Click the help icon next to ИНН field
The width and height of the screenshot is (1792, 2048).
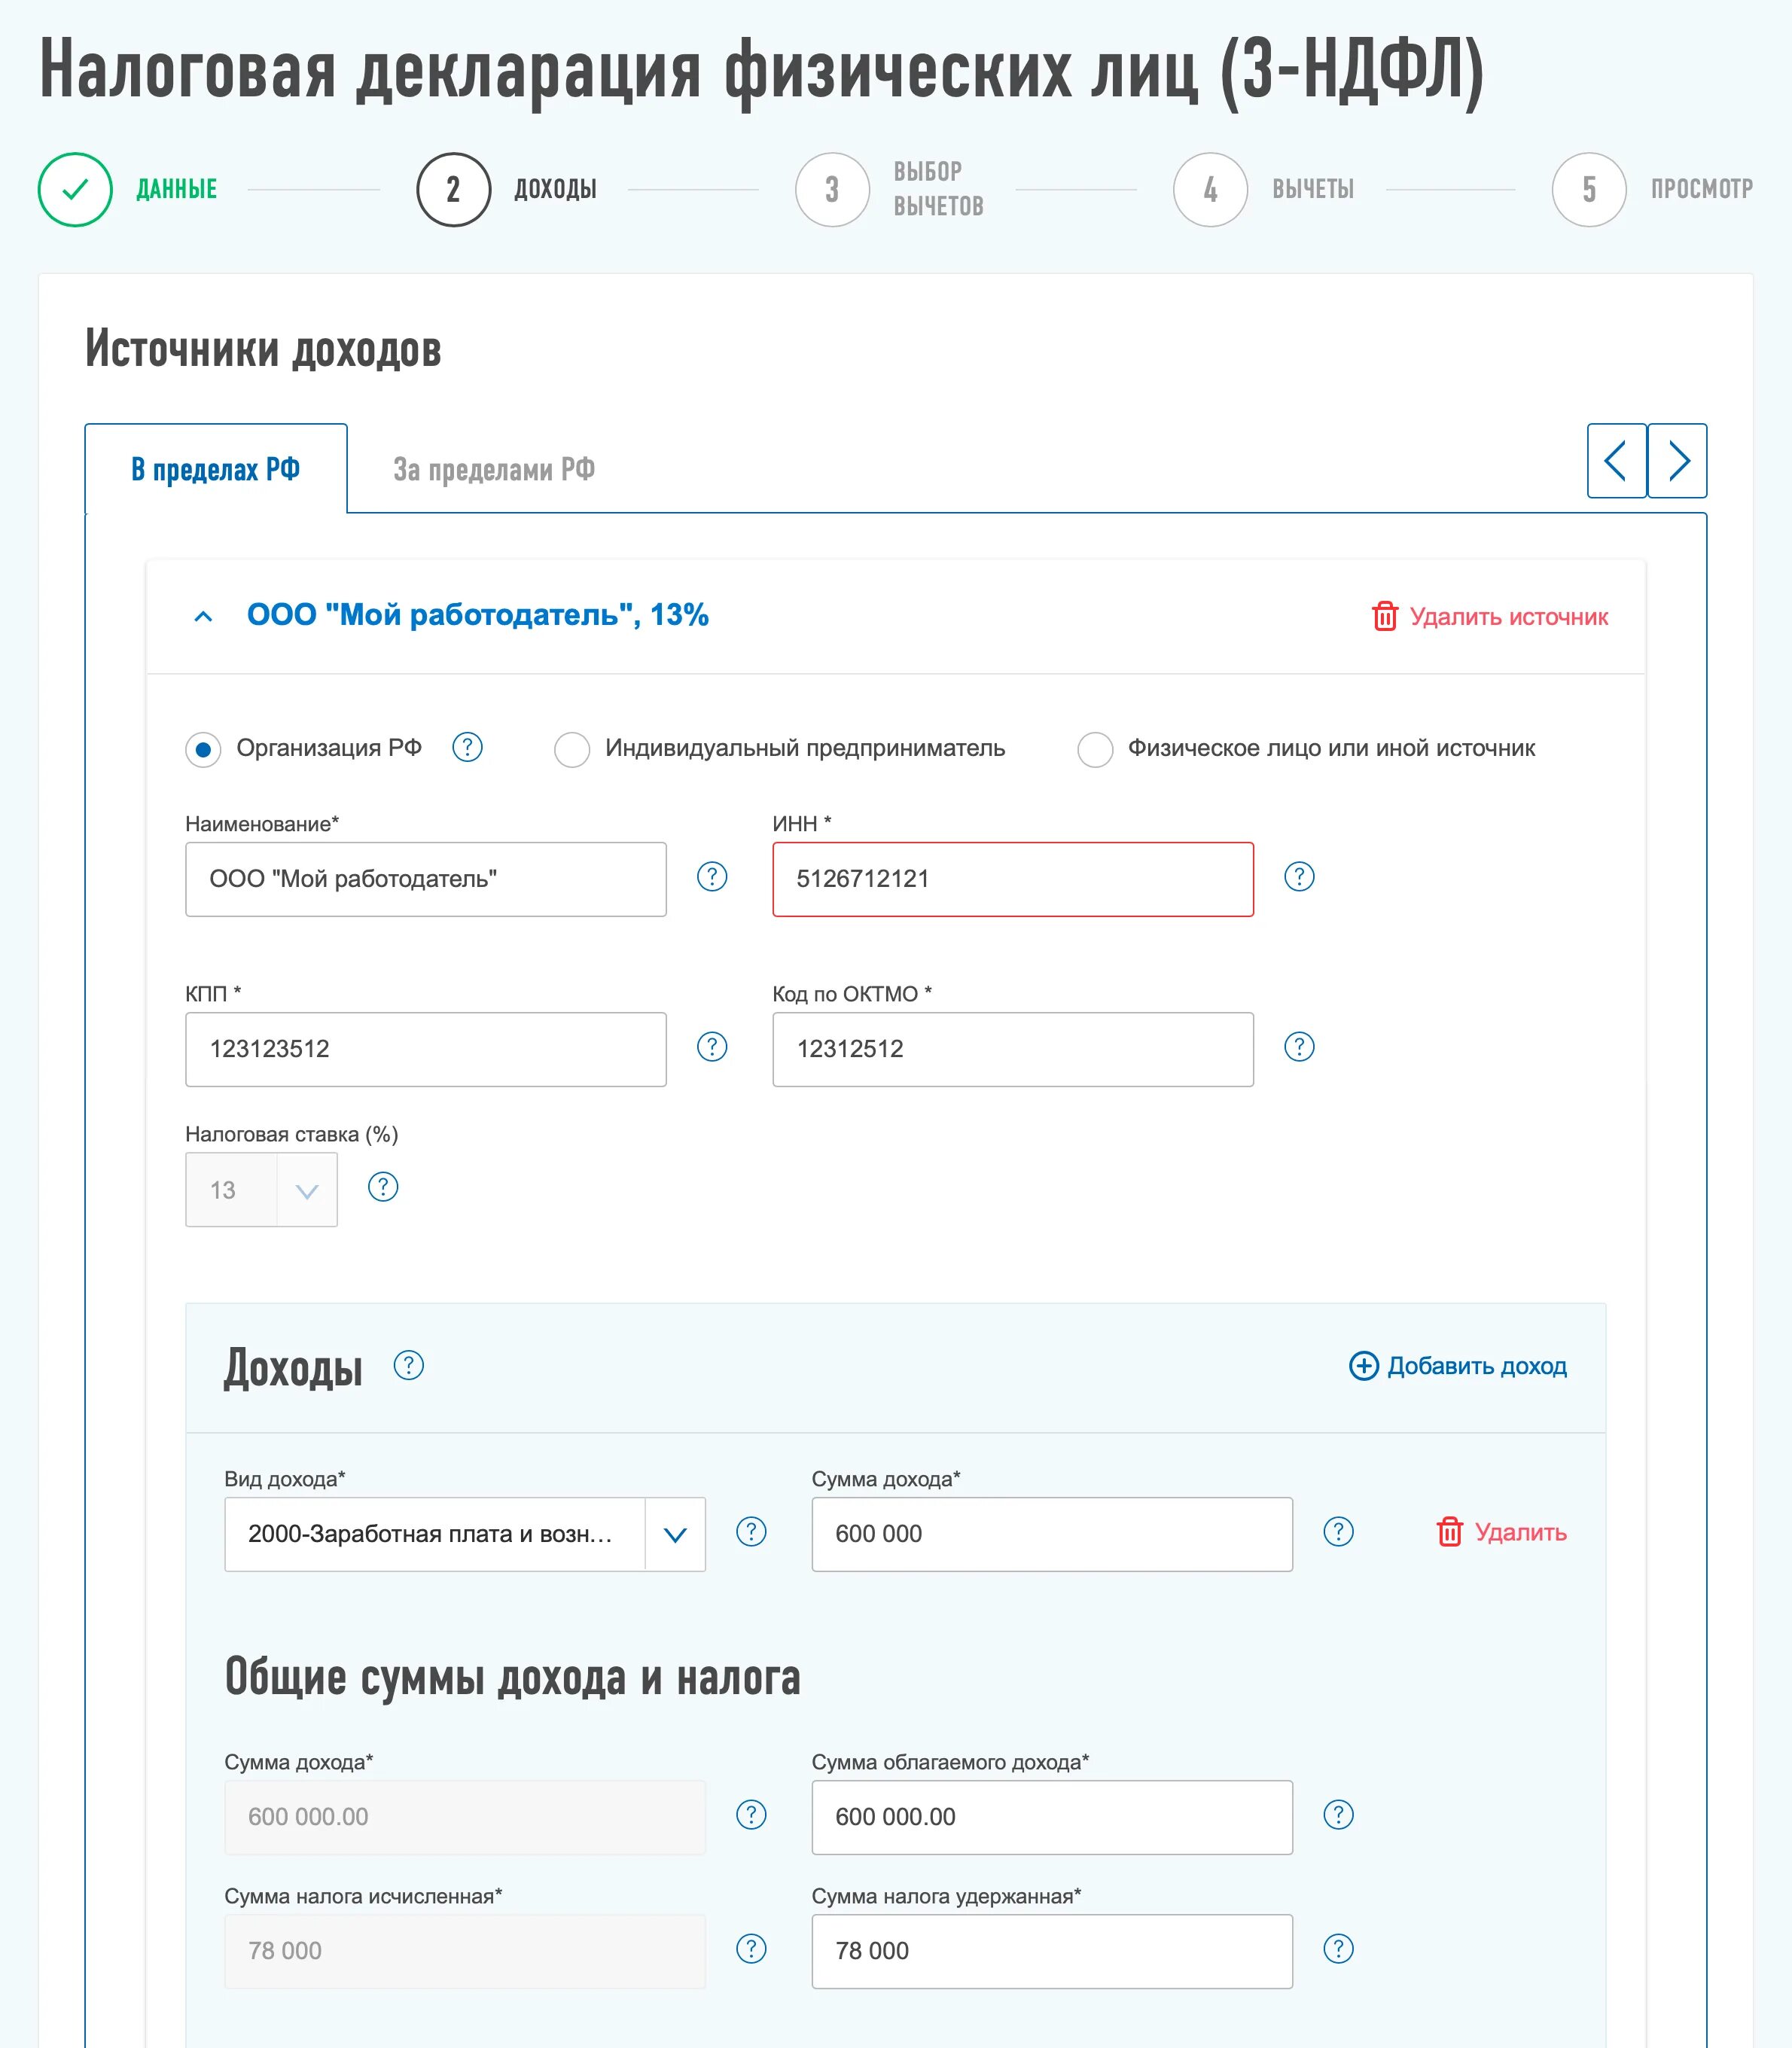click(1298, 877)
